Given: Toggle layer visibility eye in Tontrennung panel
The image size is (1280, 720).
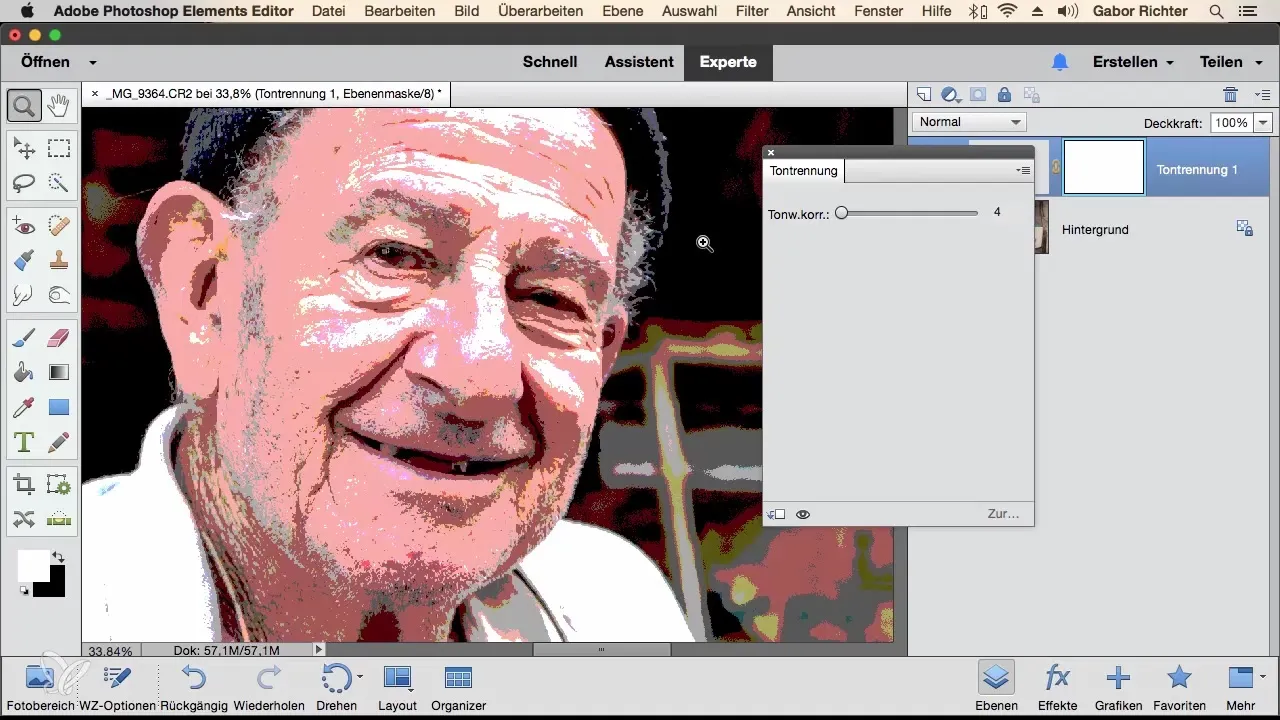Looking at the screenshot, I should (x=803, y=514).
